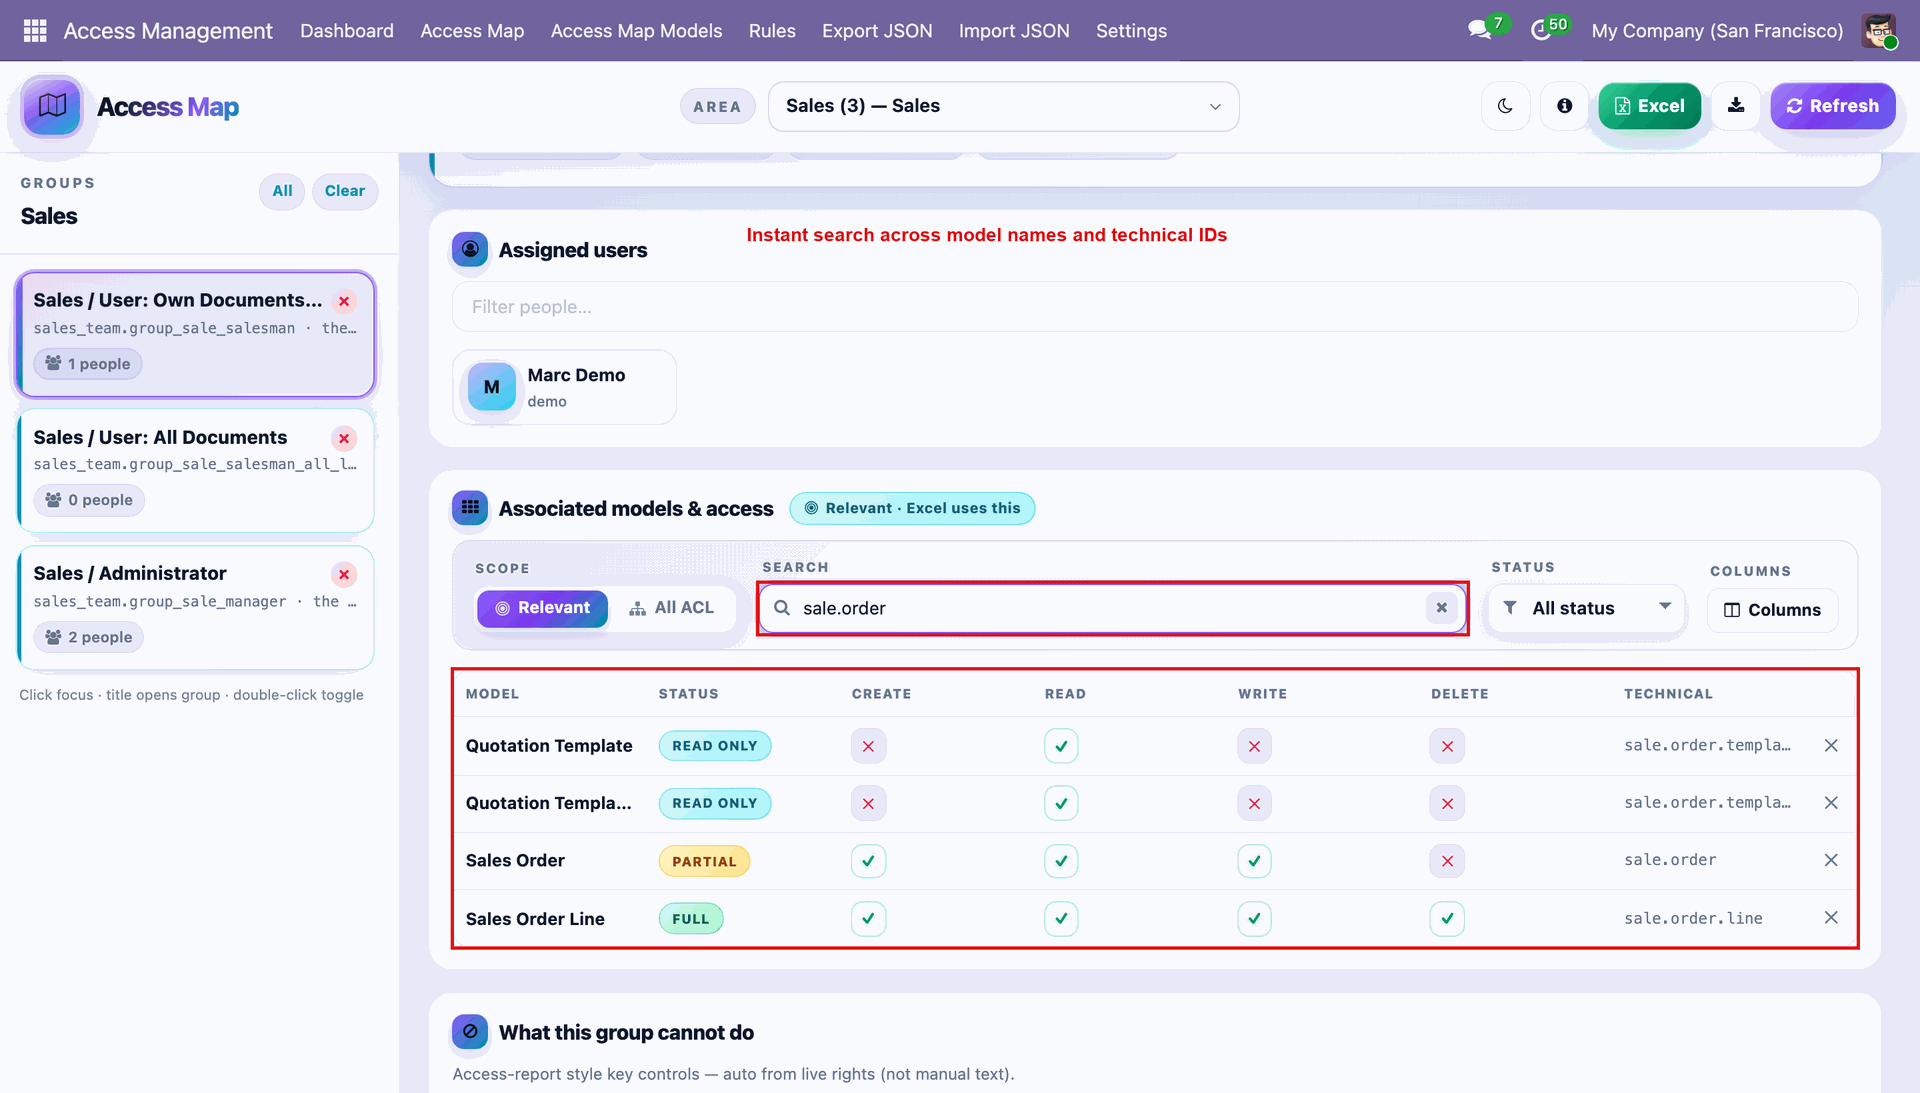
Task: Click the download icon button
Action: pos(1736,106)
